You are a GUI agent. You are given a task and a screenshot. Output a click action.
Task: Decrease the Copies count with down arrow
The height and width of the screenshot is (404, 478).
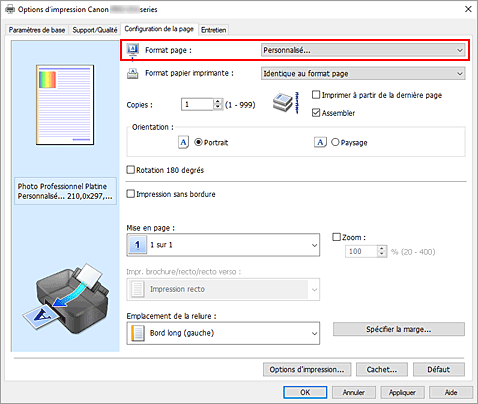[218, 107]
